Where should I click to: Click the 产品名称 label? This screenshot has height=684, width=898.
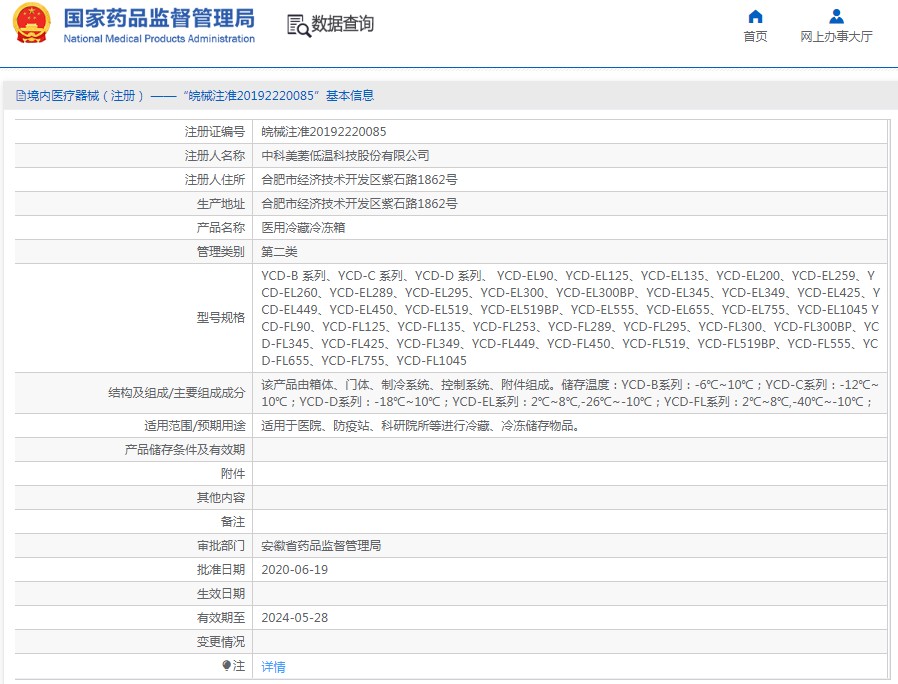coord(221,228)
